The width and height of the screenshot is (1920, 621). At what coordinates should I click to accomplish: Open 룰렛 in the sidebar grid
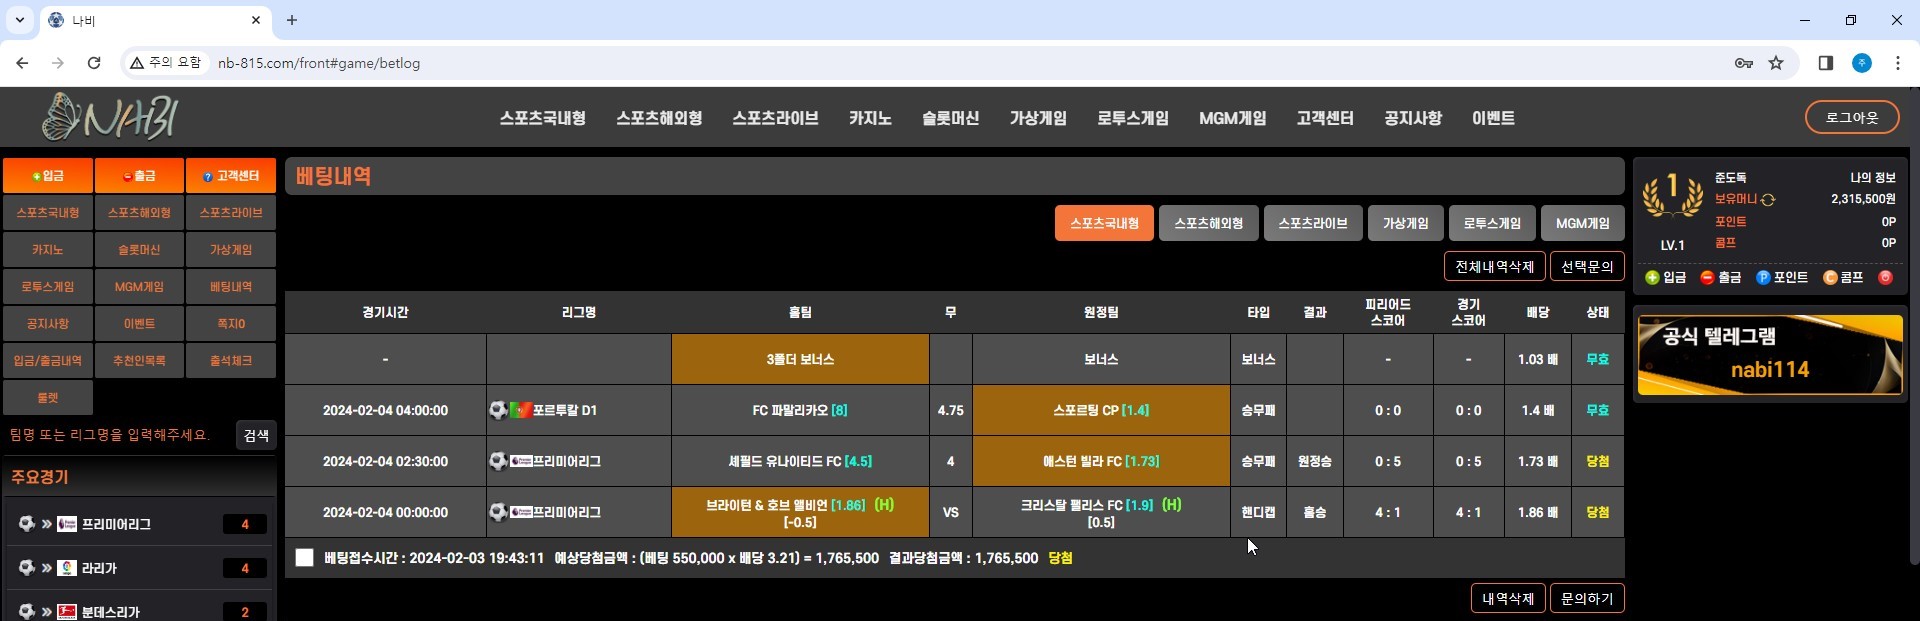(48, 397)
